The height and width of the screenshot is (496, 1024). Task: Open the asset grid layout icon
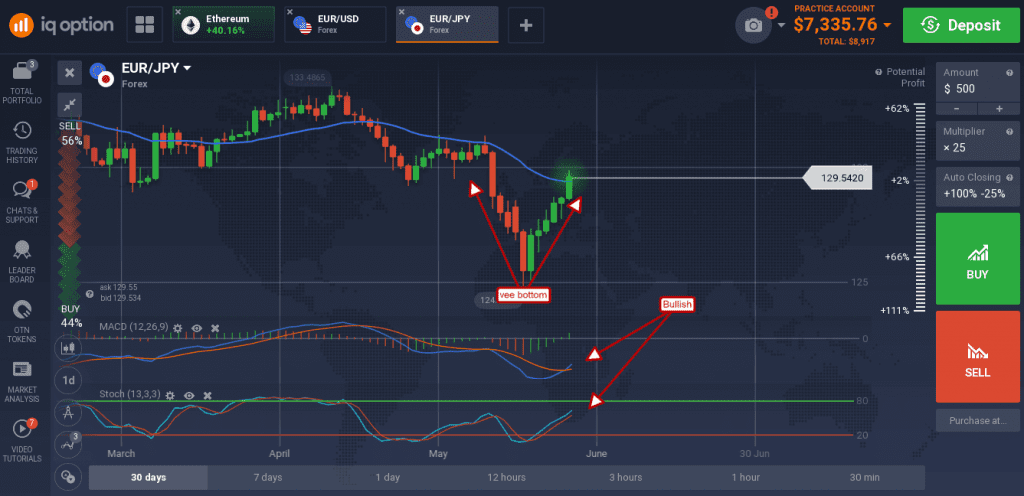[144, 25]
